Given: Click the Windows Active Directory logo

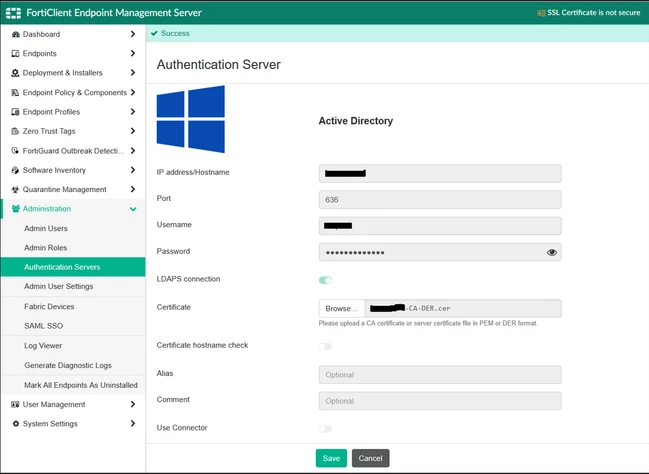Looking at the screenshot, I should (x=191, y=119).
